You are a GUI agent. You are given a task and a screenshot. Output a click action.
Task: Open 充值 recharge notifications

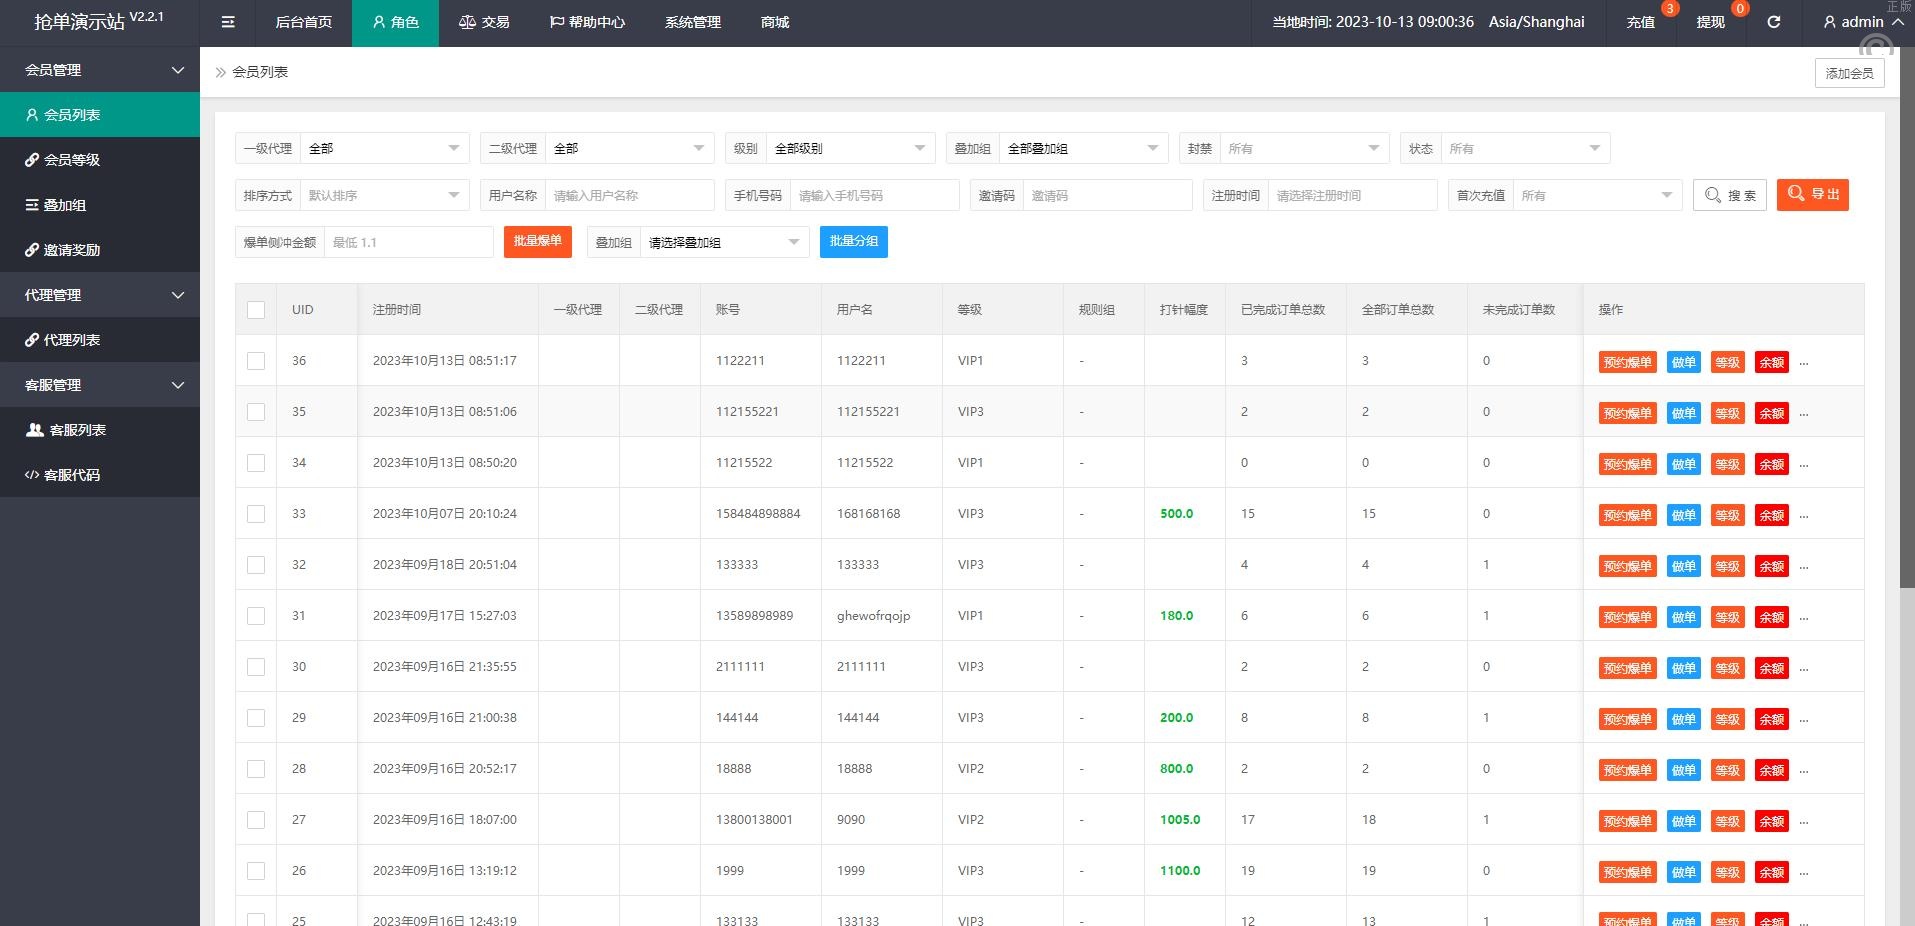pos(1640,22)
